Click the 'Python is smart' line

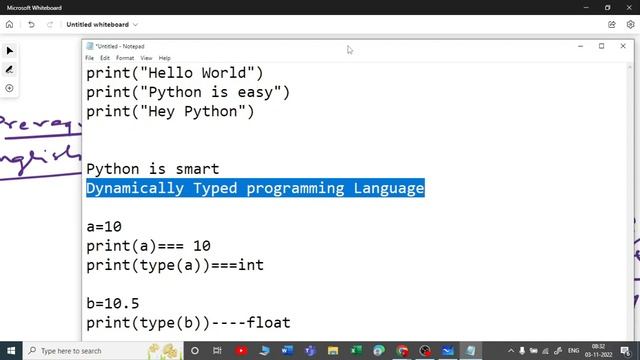153,169
